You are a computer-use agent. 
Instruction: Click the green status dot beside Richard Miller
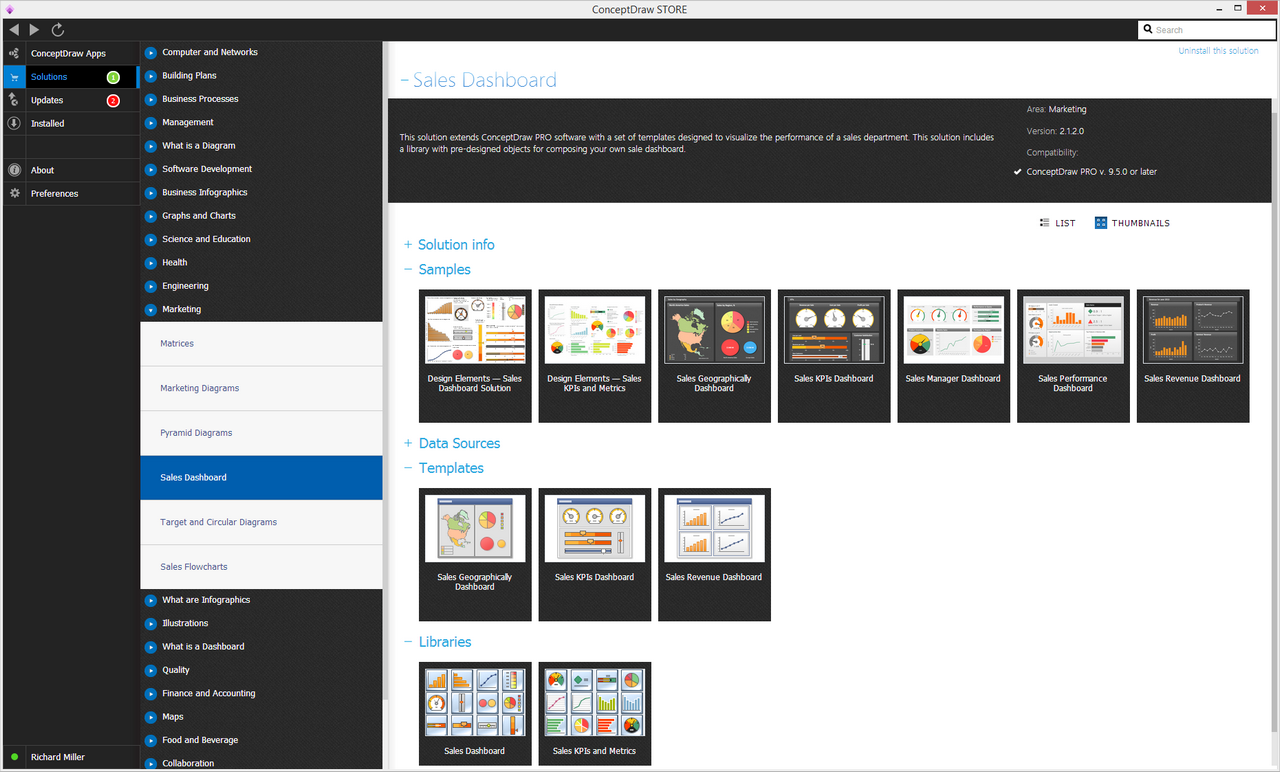pos(15,757)
